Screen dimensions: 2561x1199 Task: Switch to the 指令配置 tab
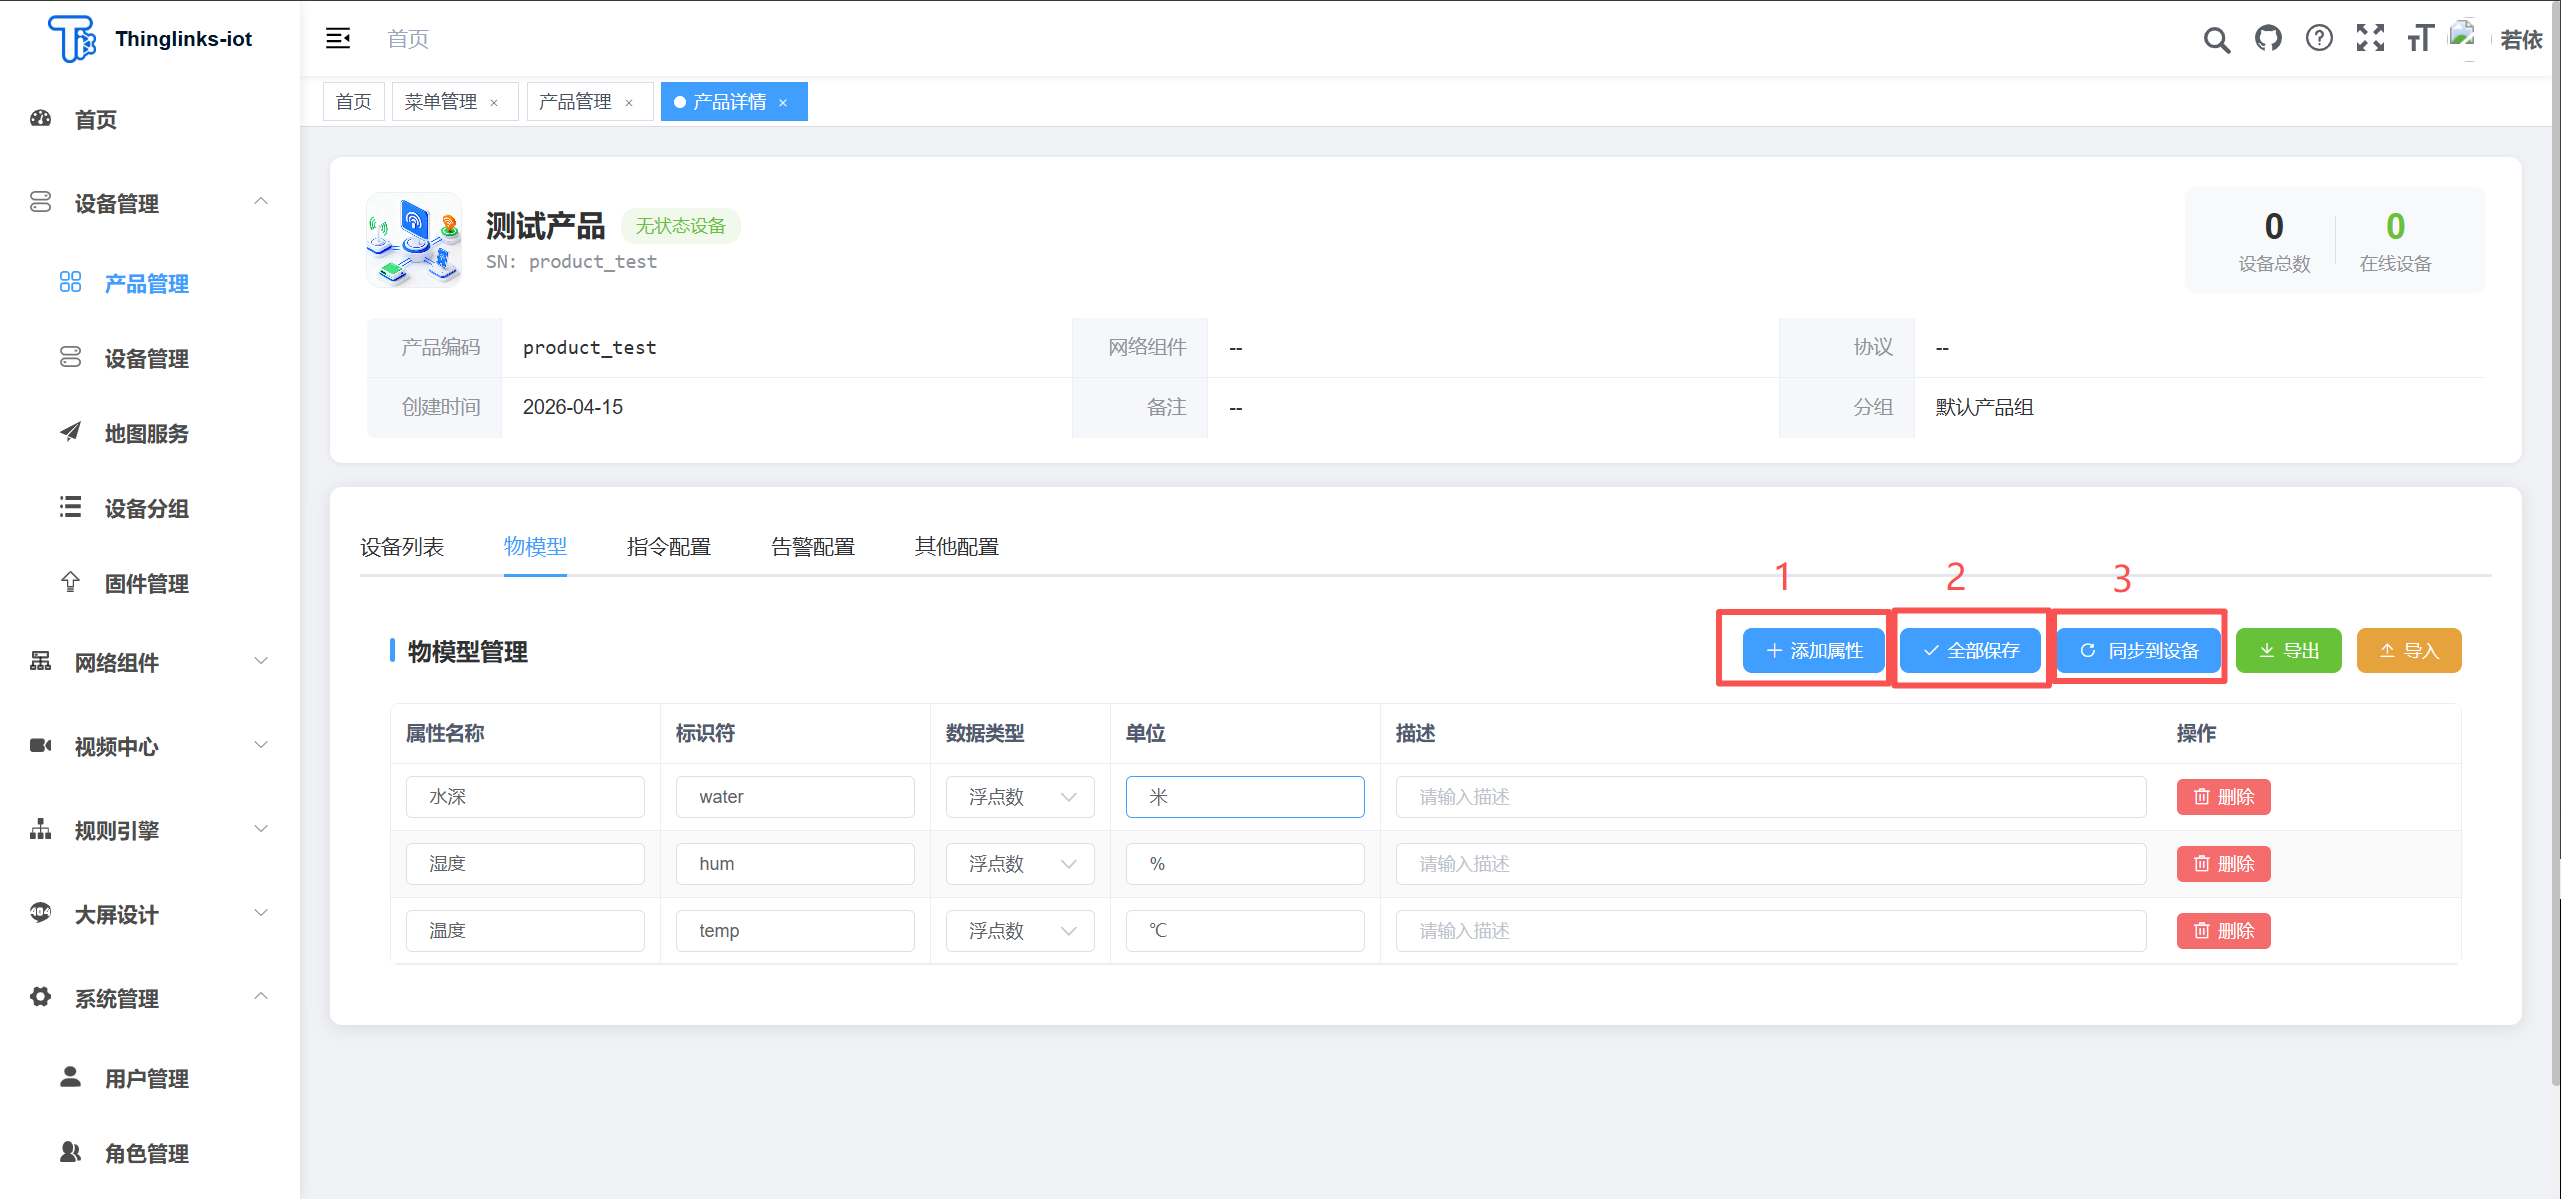668,547
